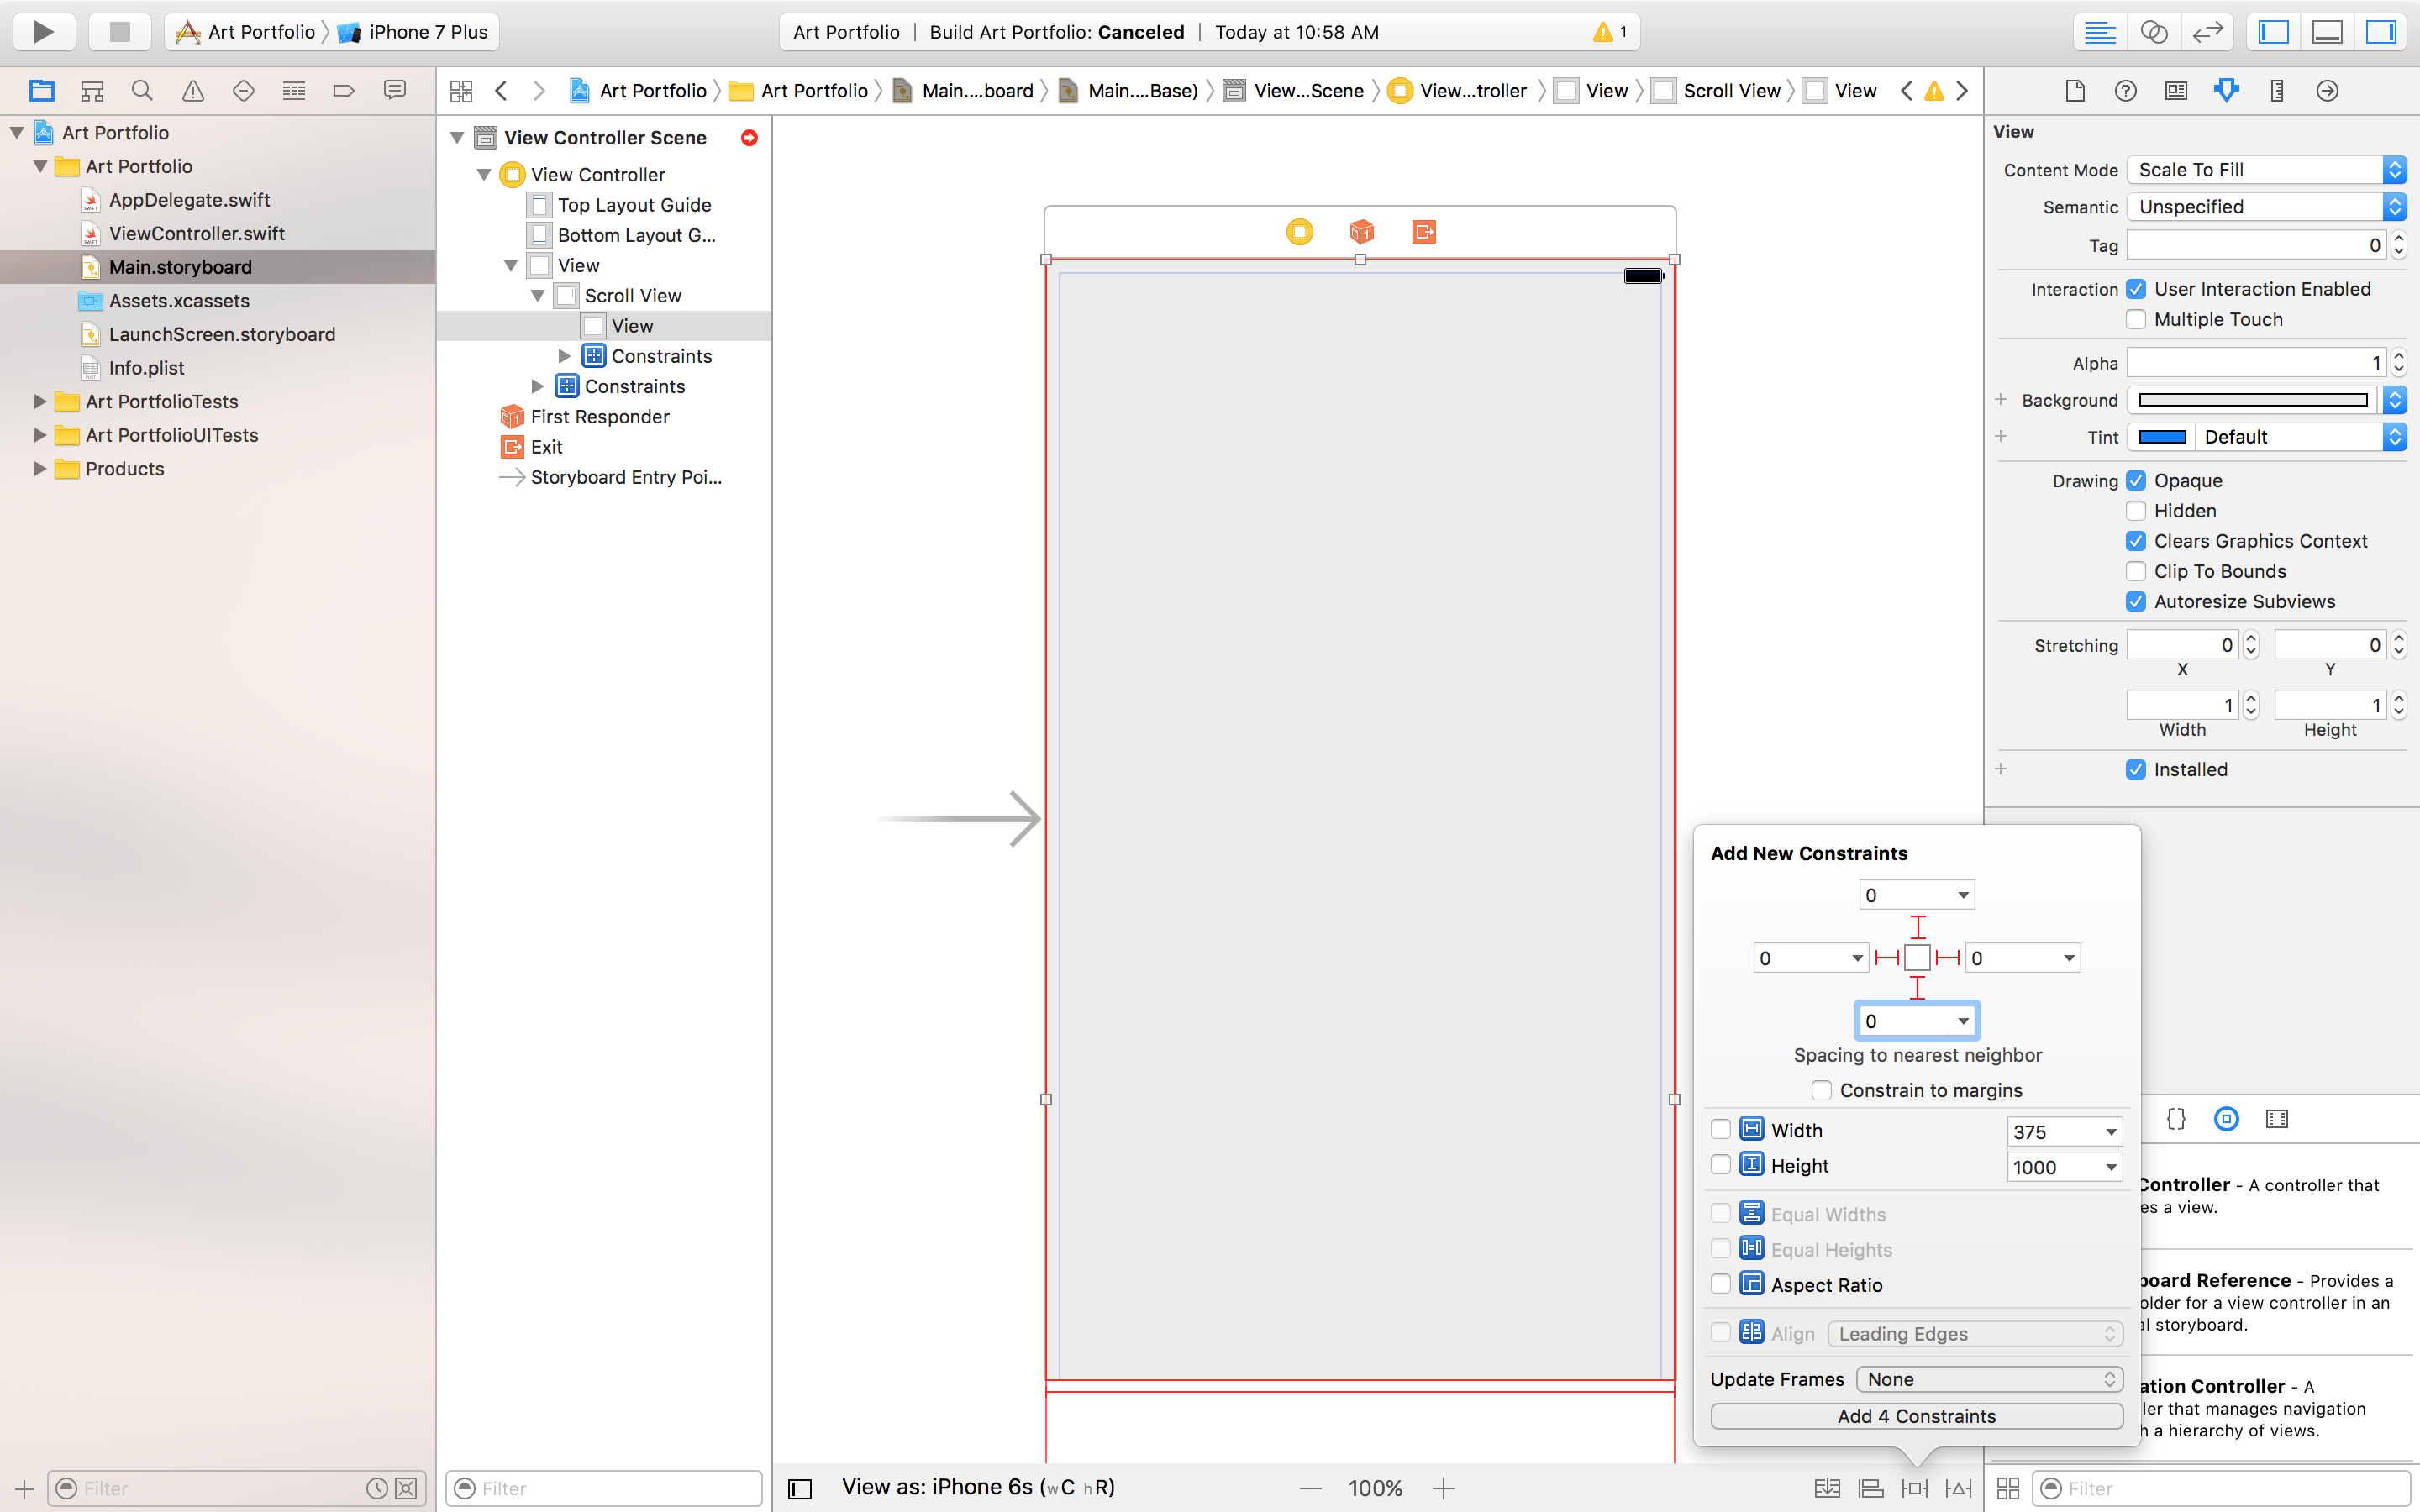The image size is (2420, 1512).
Task: Click the Run button to build project
Action: (x=42, y=31)
